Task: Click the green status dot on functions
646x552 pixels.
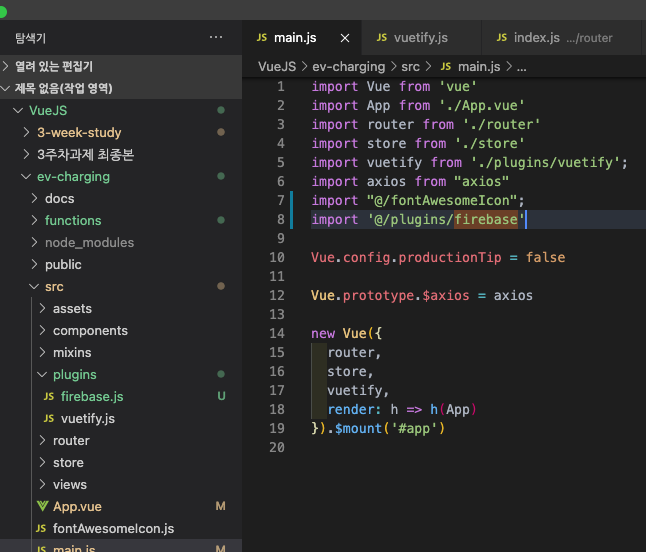Action: coord(221,220)
